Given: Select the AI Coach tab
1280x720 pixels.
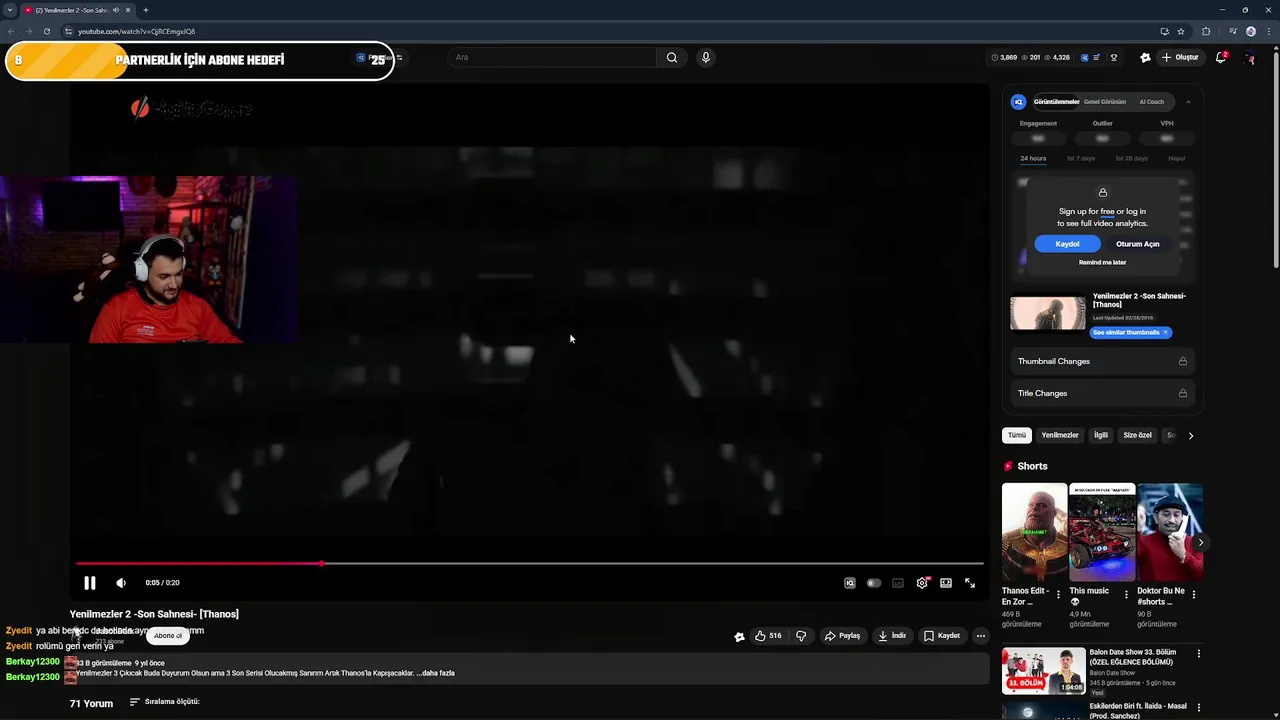Looking at the screenshot, I should (x=1152, y=102).
